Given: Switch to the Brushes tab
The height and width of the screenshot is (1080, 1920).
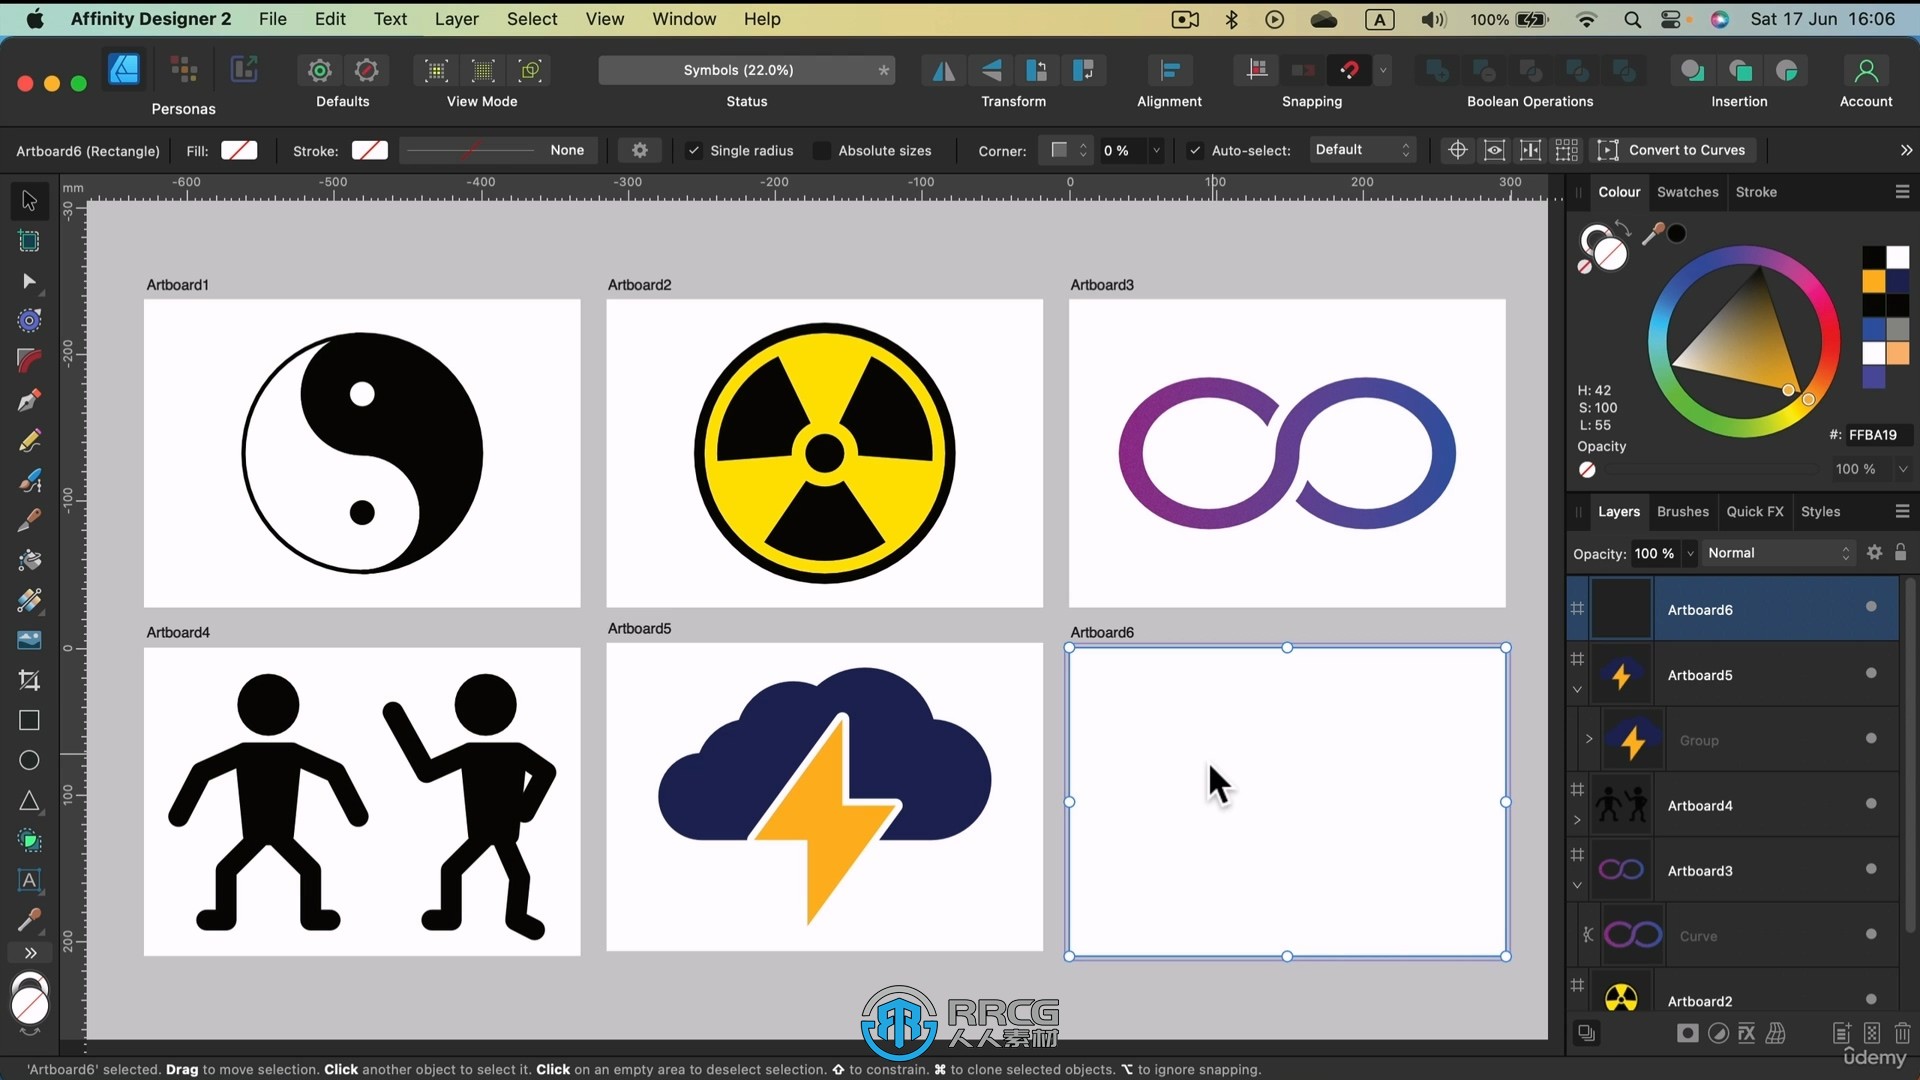Looking at the screenshot, I should point(1683,511).
